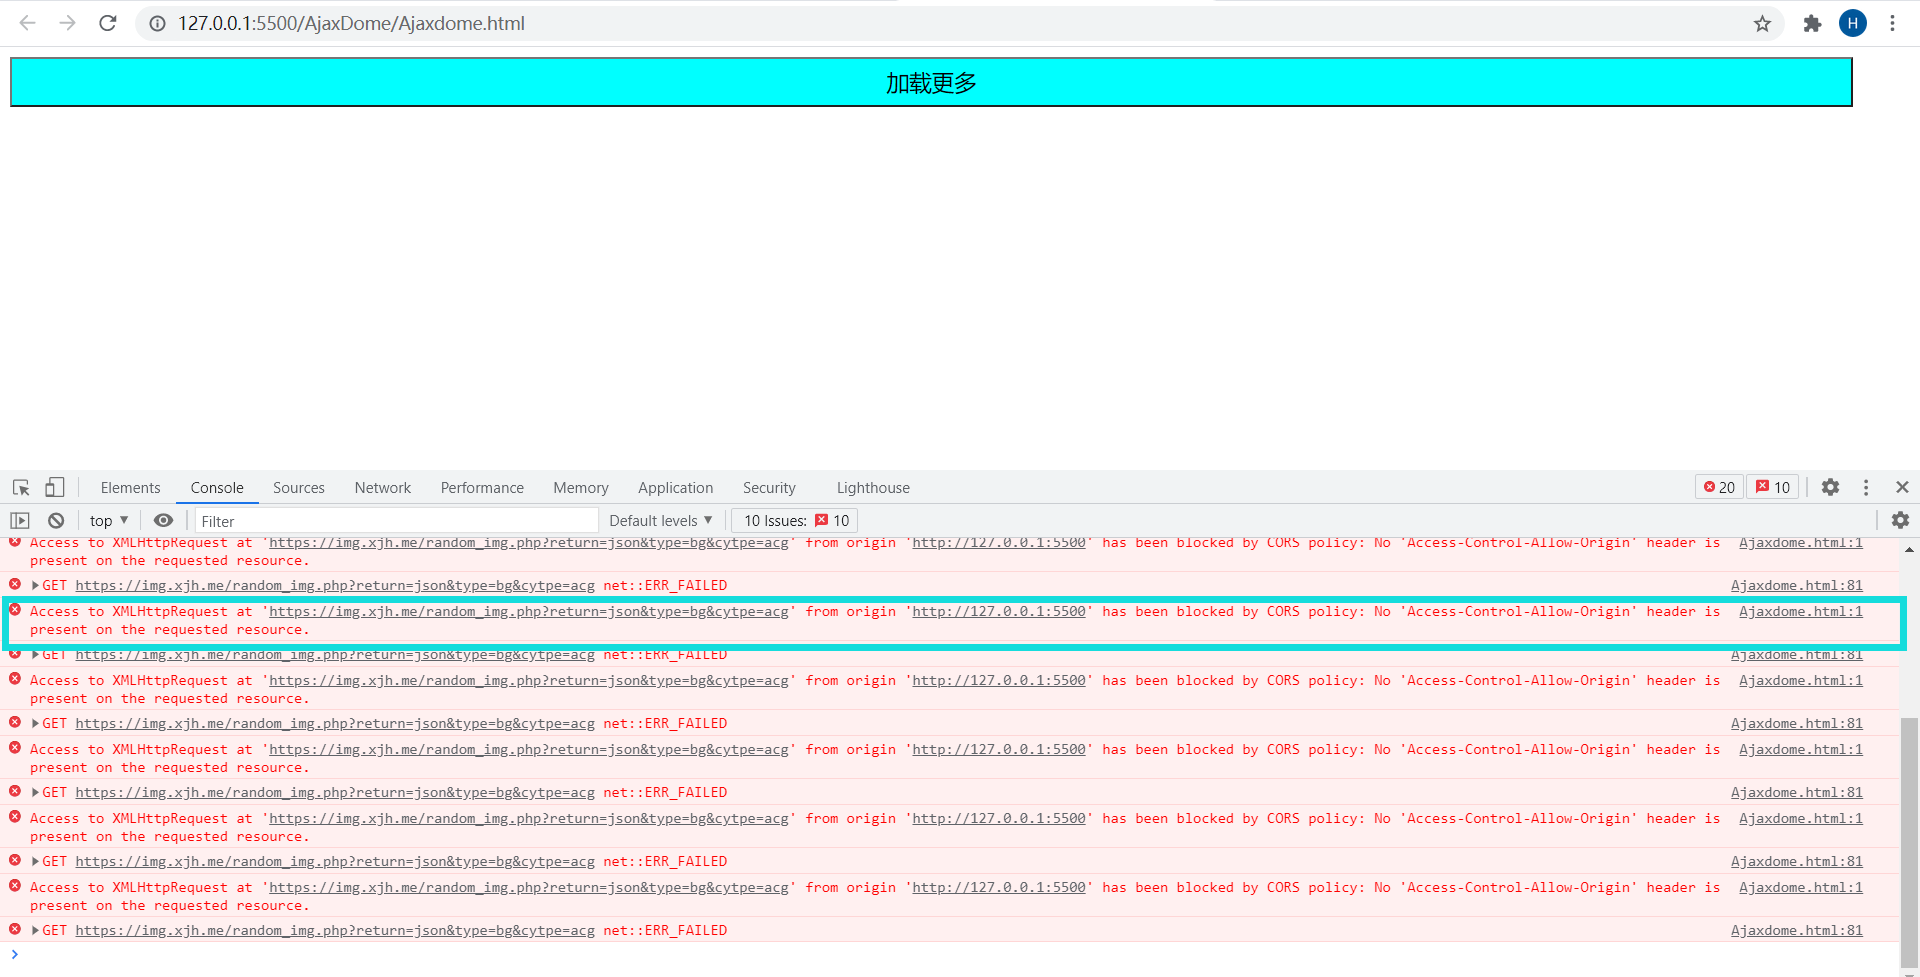Click the 10 Issues button

[x=796, y=520]
